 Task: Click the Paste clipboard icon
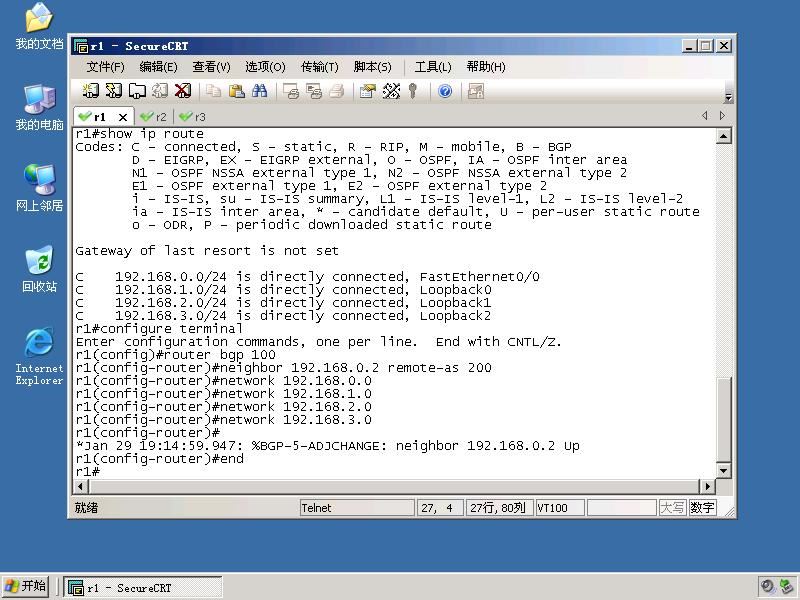pos(236,91)
